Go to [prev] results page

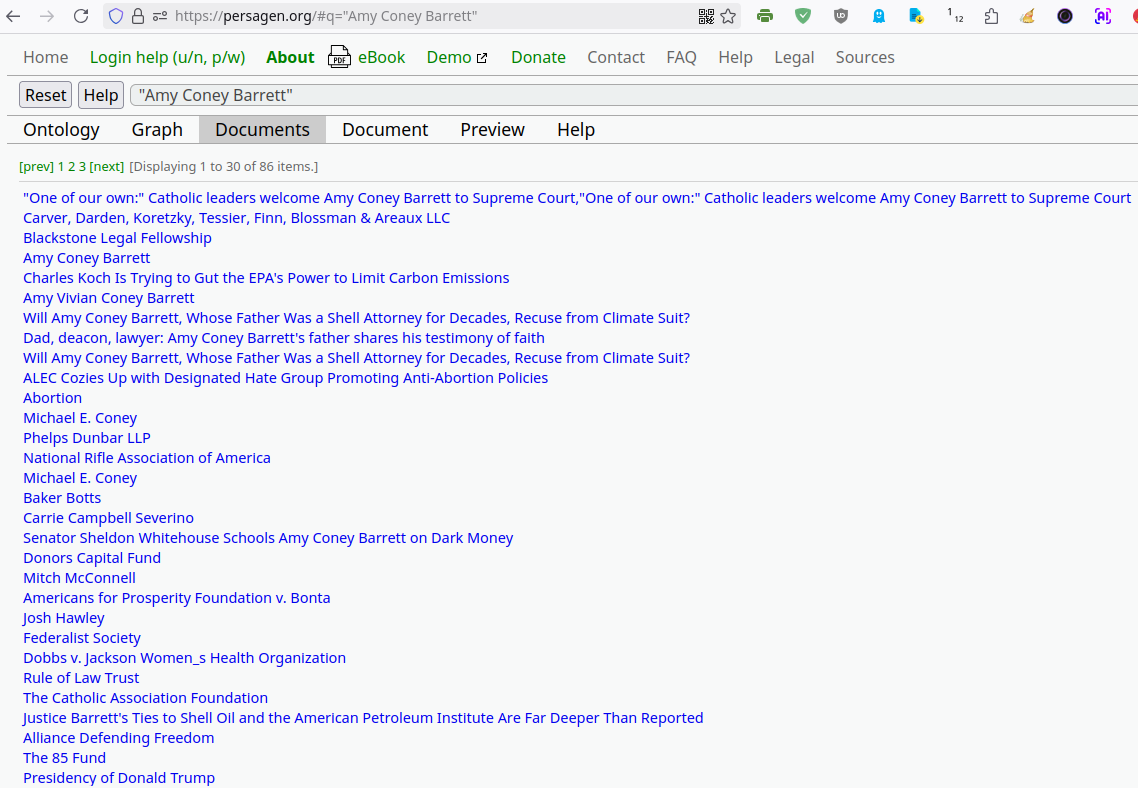(36, 166)
